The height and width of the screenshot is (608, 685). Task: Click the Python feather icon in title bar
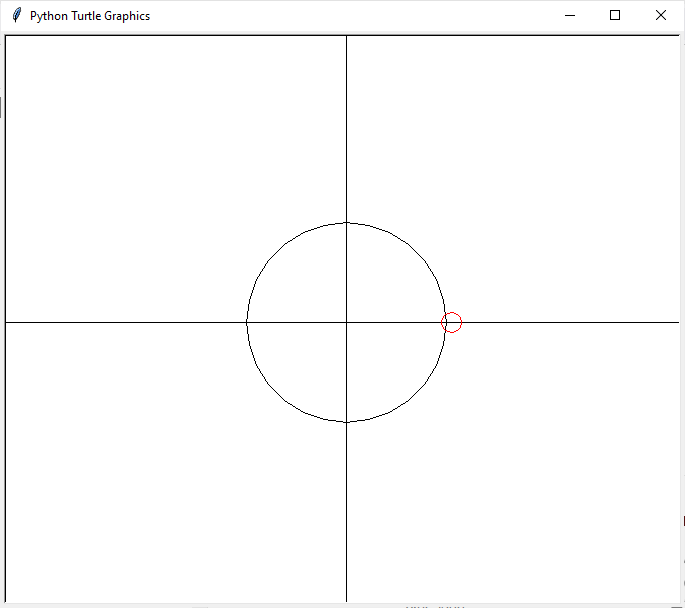(x=16, y=15)
